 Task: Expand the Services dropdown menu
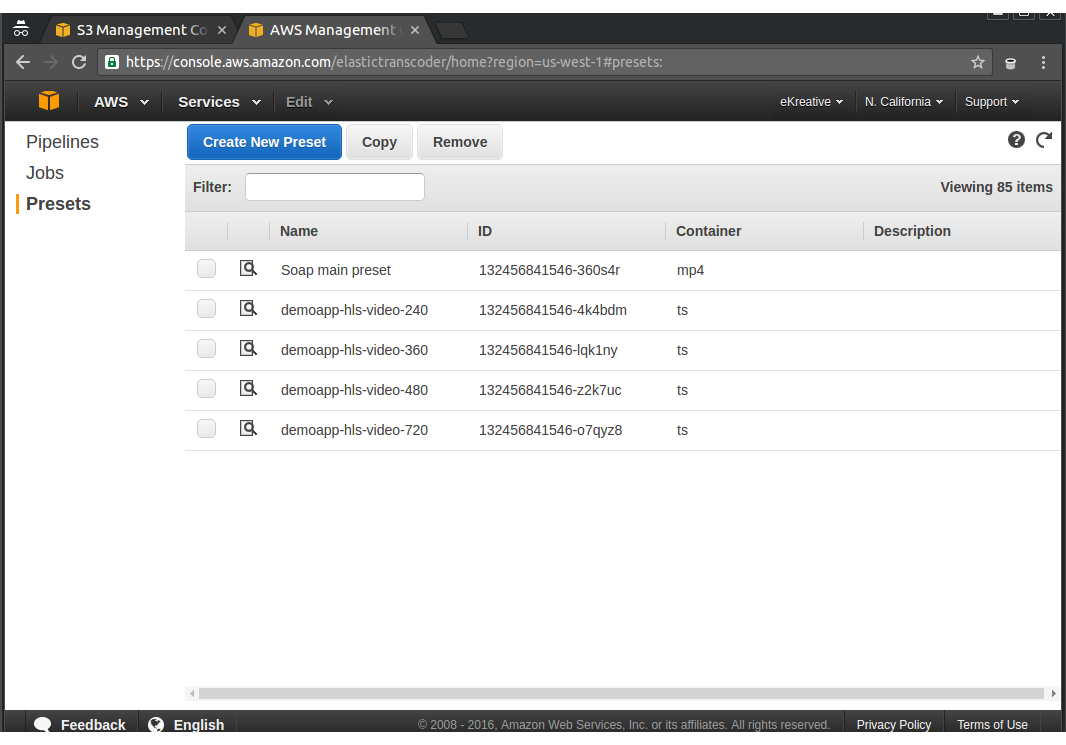click(219, 102)
